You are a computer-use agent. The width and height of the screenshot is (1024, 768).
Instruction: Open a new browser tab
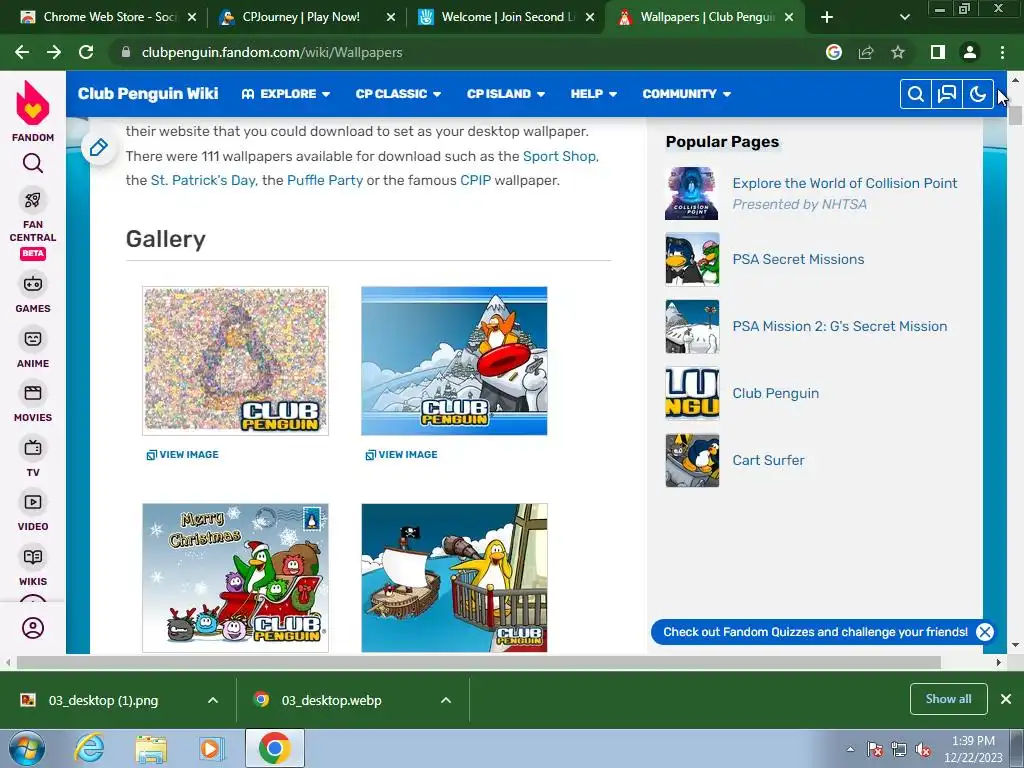(x=827, y=17)
